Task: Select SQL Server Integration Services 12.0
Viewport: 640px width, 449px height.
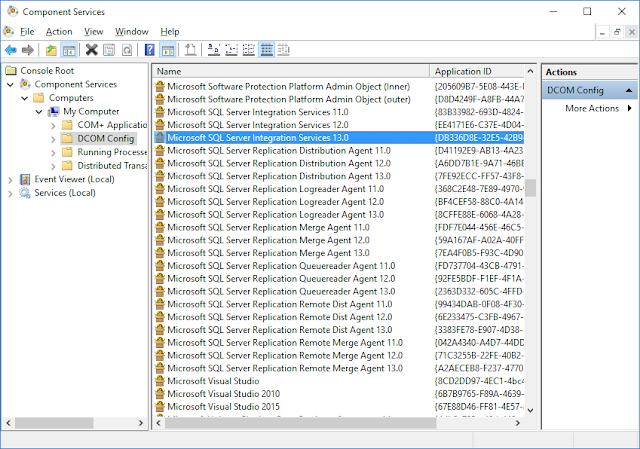Action: pyautogui.click(x=258, y=125)
